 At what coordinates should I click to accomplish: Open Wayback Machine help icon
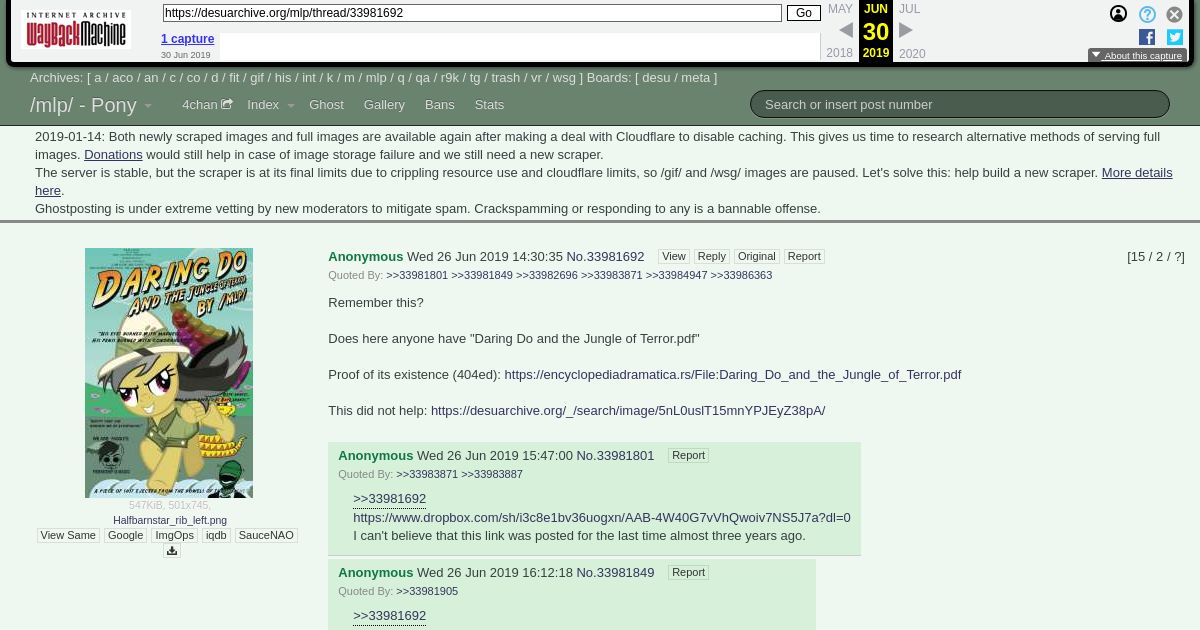[1147, 14]
